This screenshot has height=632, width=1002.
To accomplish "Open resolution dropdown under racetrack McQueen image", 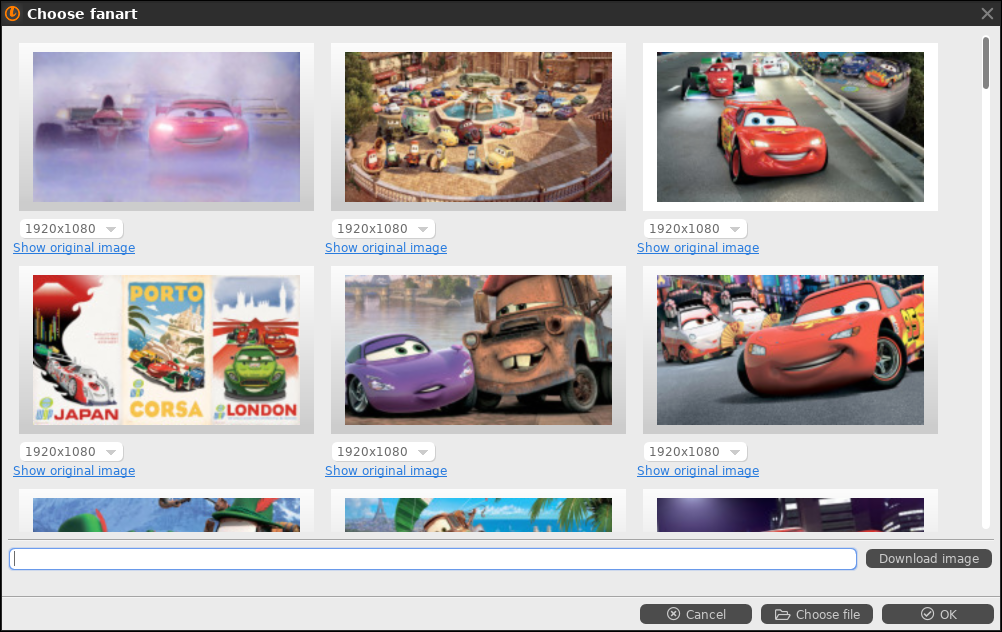I will pos(695,229).
